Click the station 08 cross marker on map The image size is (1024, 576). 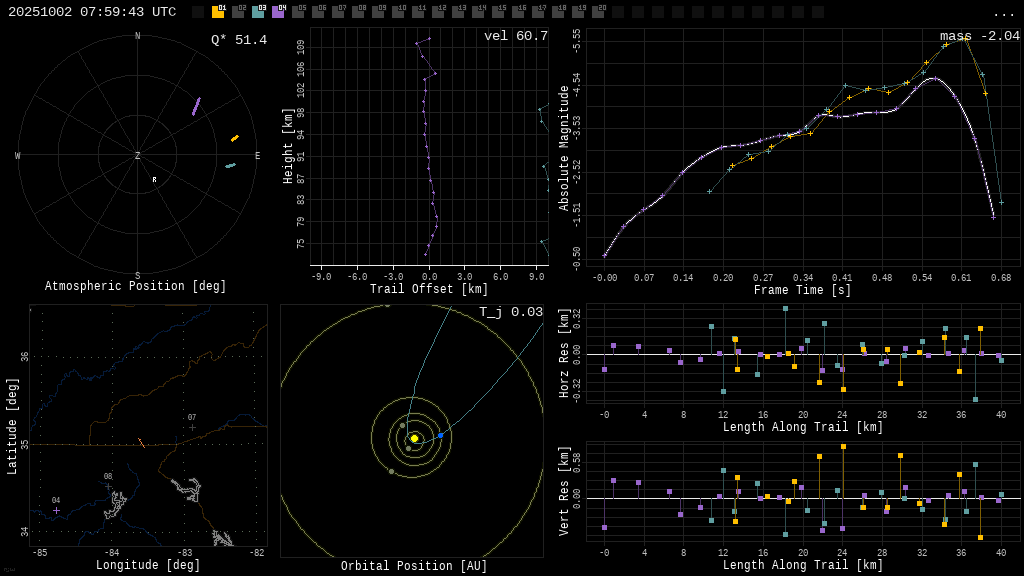[109, 487]
